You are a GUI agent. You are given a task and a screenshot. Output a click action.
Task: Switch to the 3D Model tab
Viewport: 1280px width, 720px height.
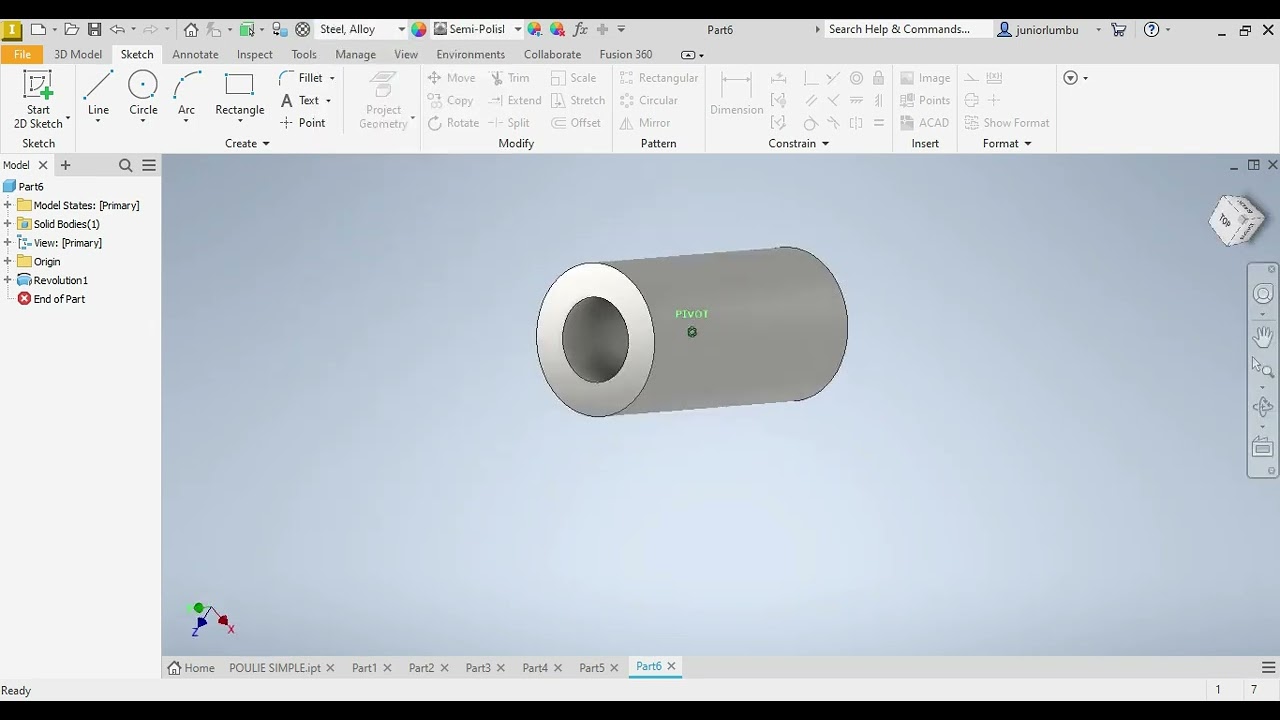coord(78,54)
